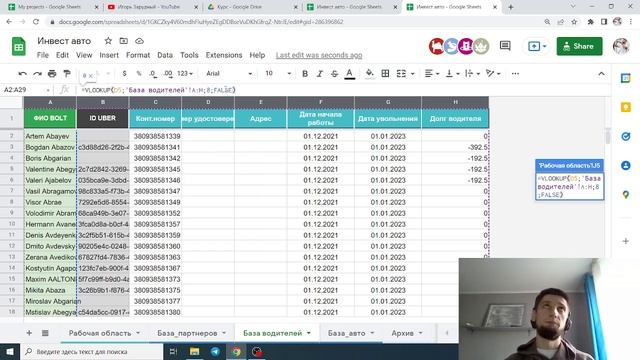Format as percent
The image size is (640, 360).
point(139,73)
